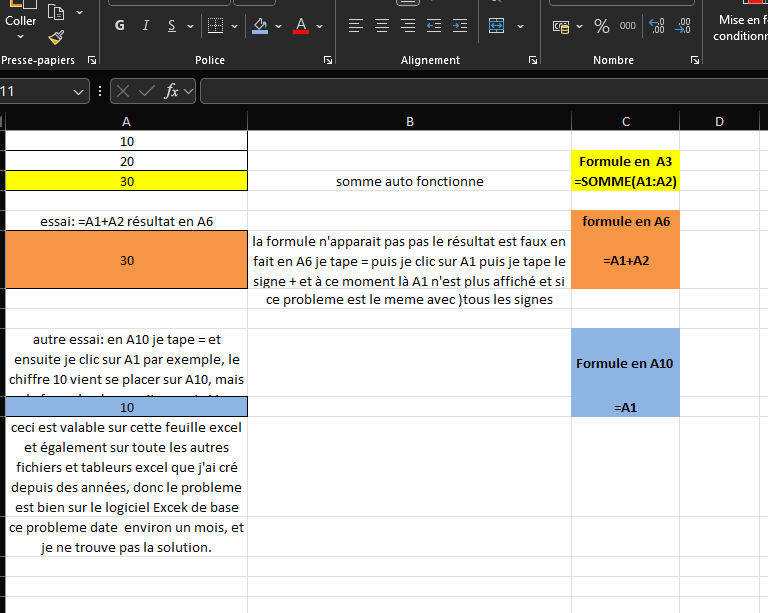This screenshot has height=613, width=768.
Task: Open the font color dropdown arrow
Action: pos(320,26)
